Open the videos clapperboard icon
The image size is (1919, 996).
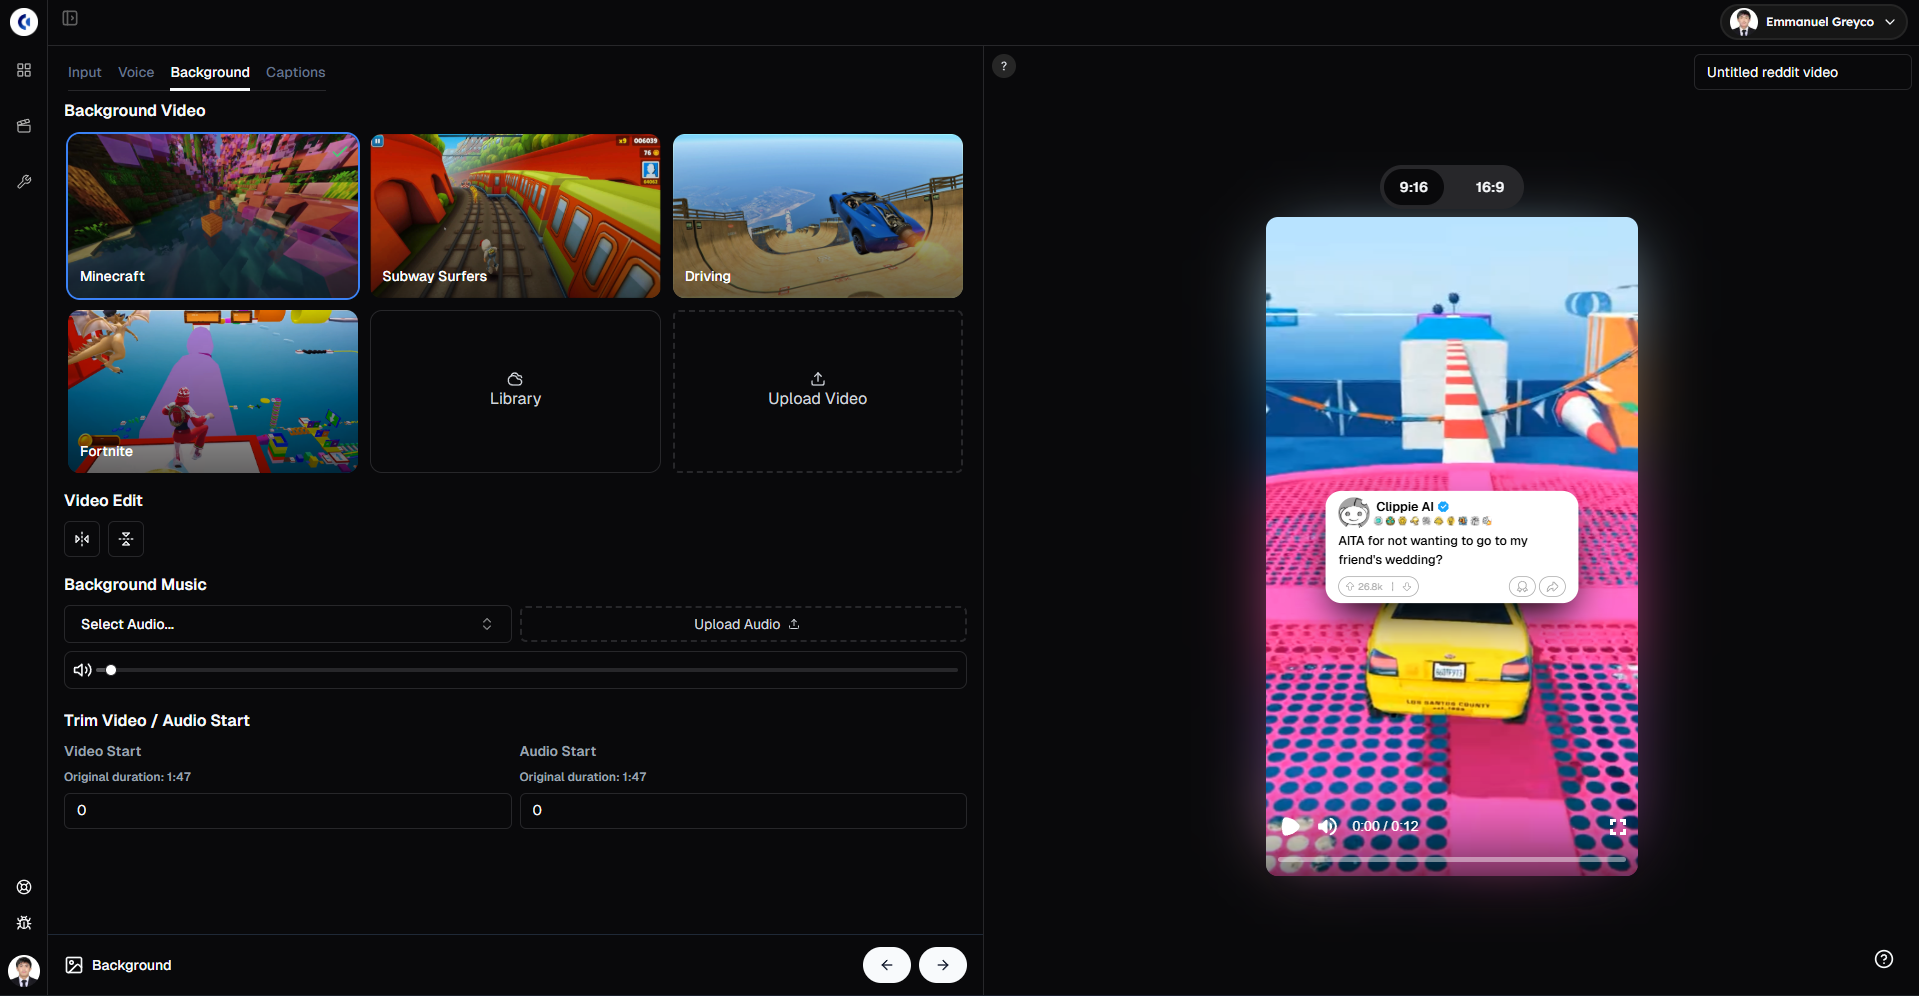24,126
